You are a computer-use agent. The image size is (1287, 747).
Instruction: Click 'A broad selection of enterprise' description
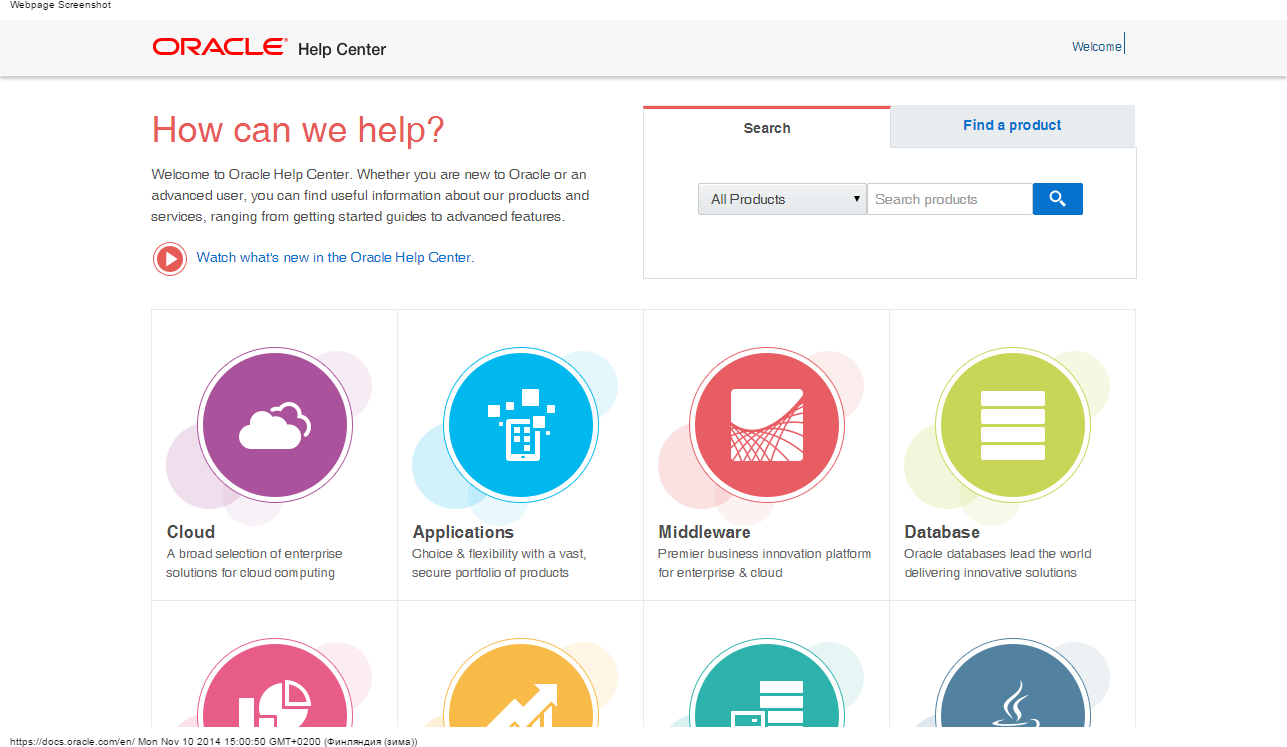(254, 554)
